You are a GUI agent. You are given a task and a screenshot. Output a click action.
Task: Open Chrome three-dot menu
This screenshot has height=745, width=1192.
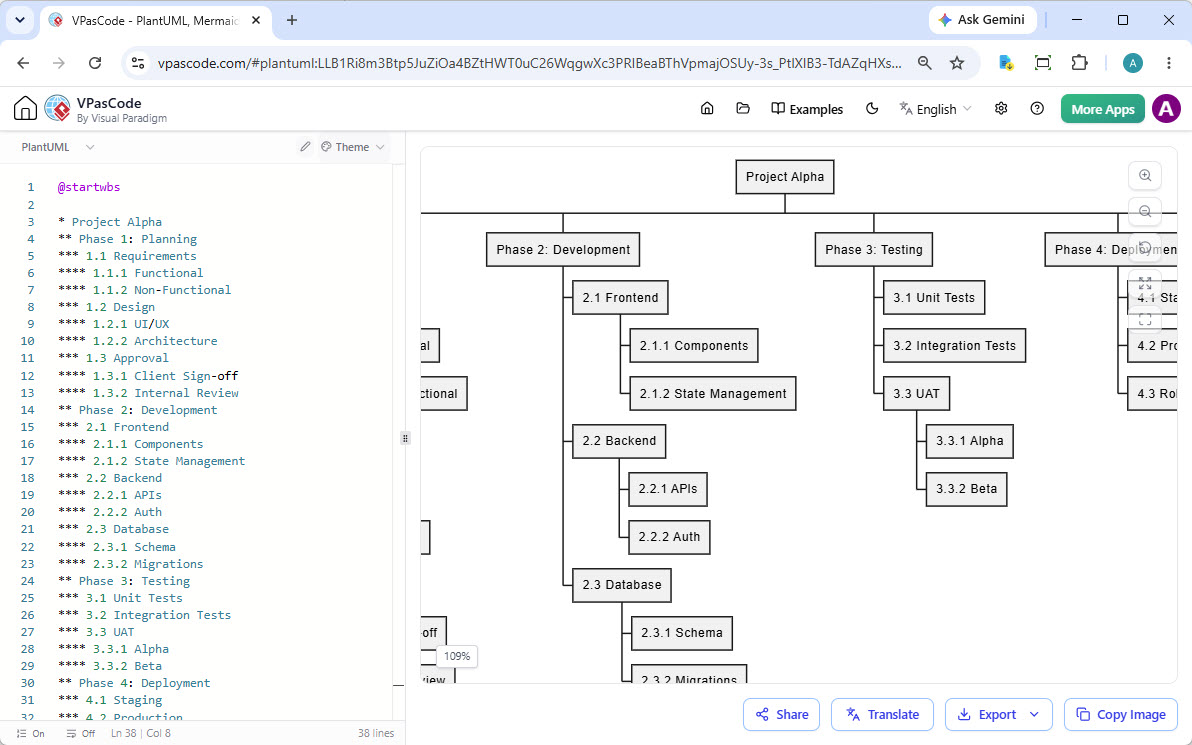click(1169, 63)
